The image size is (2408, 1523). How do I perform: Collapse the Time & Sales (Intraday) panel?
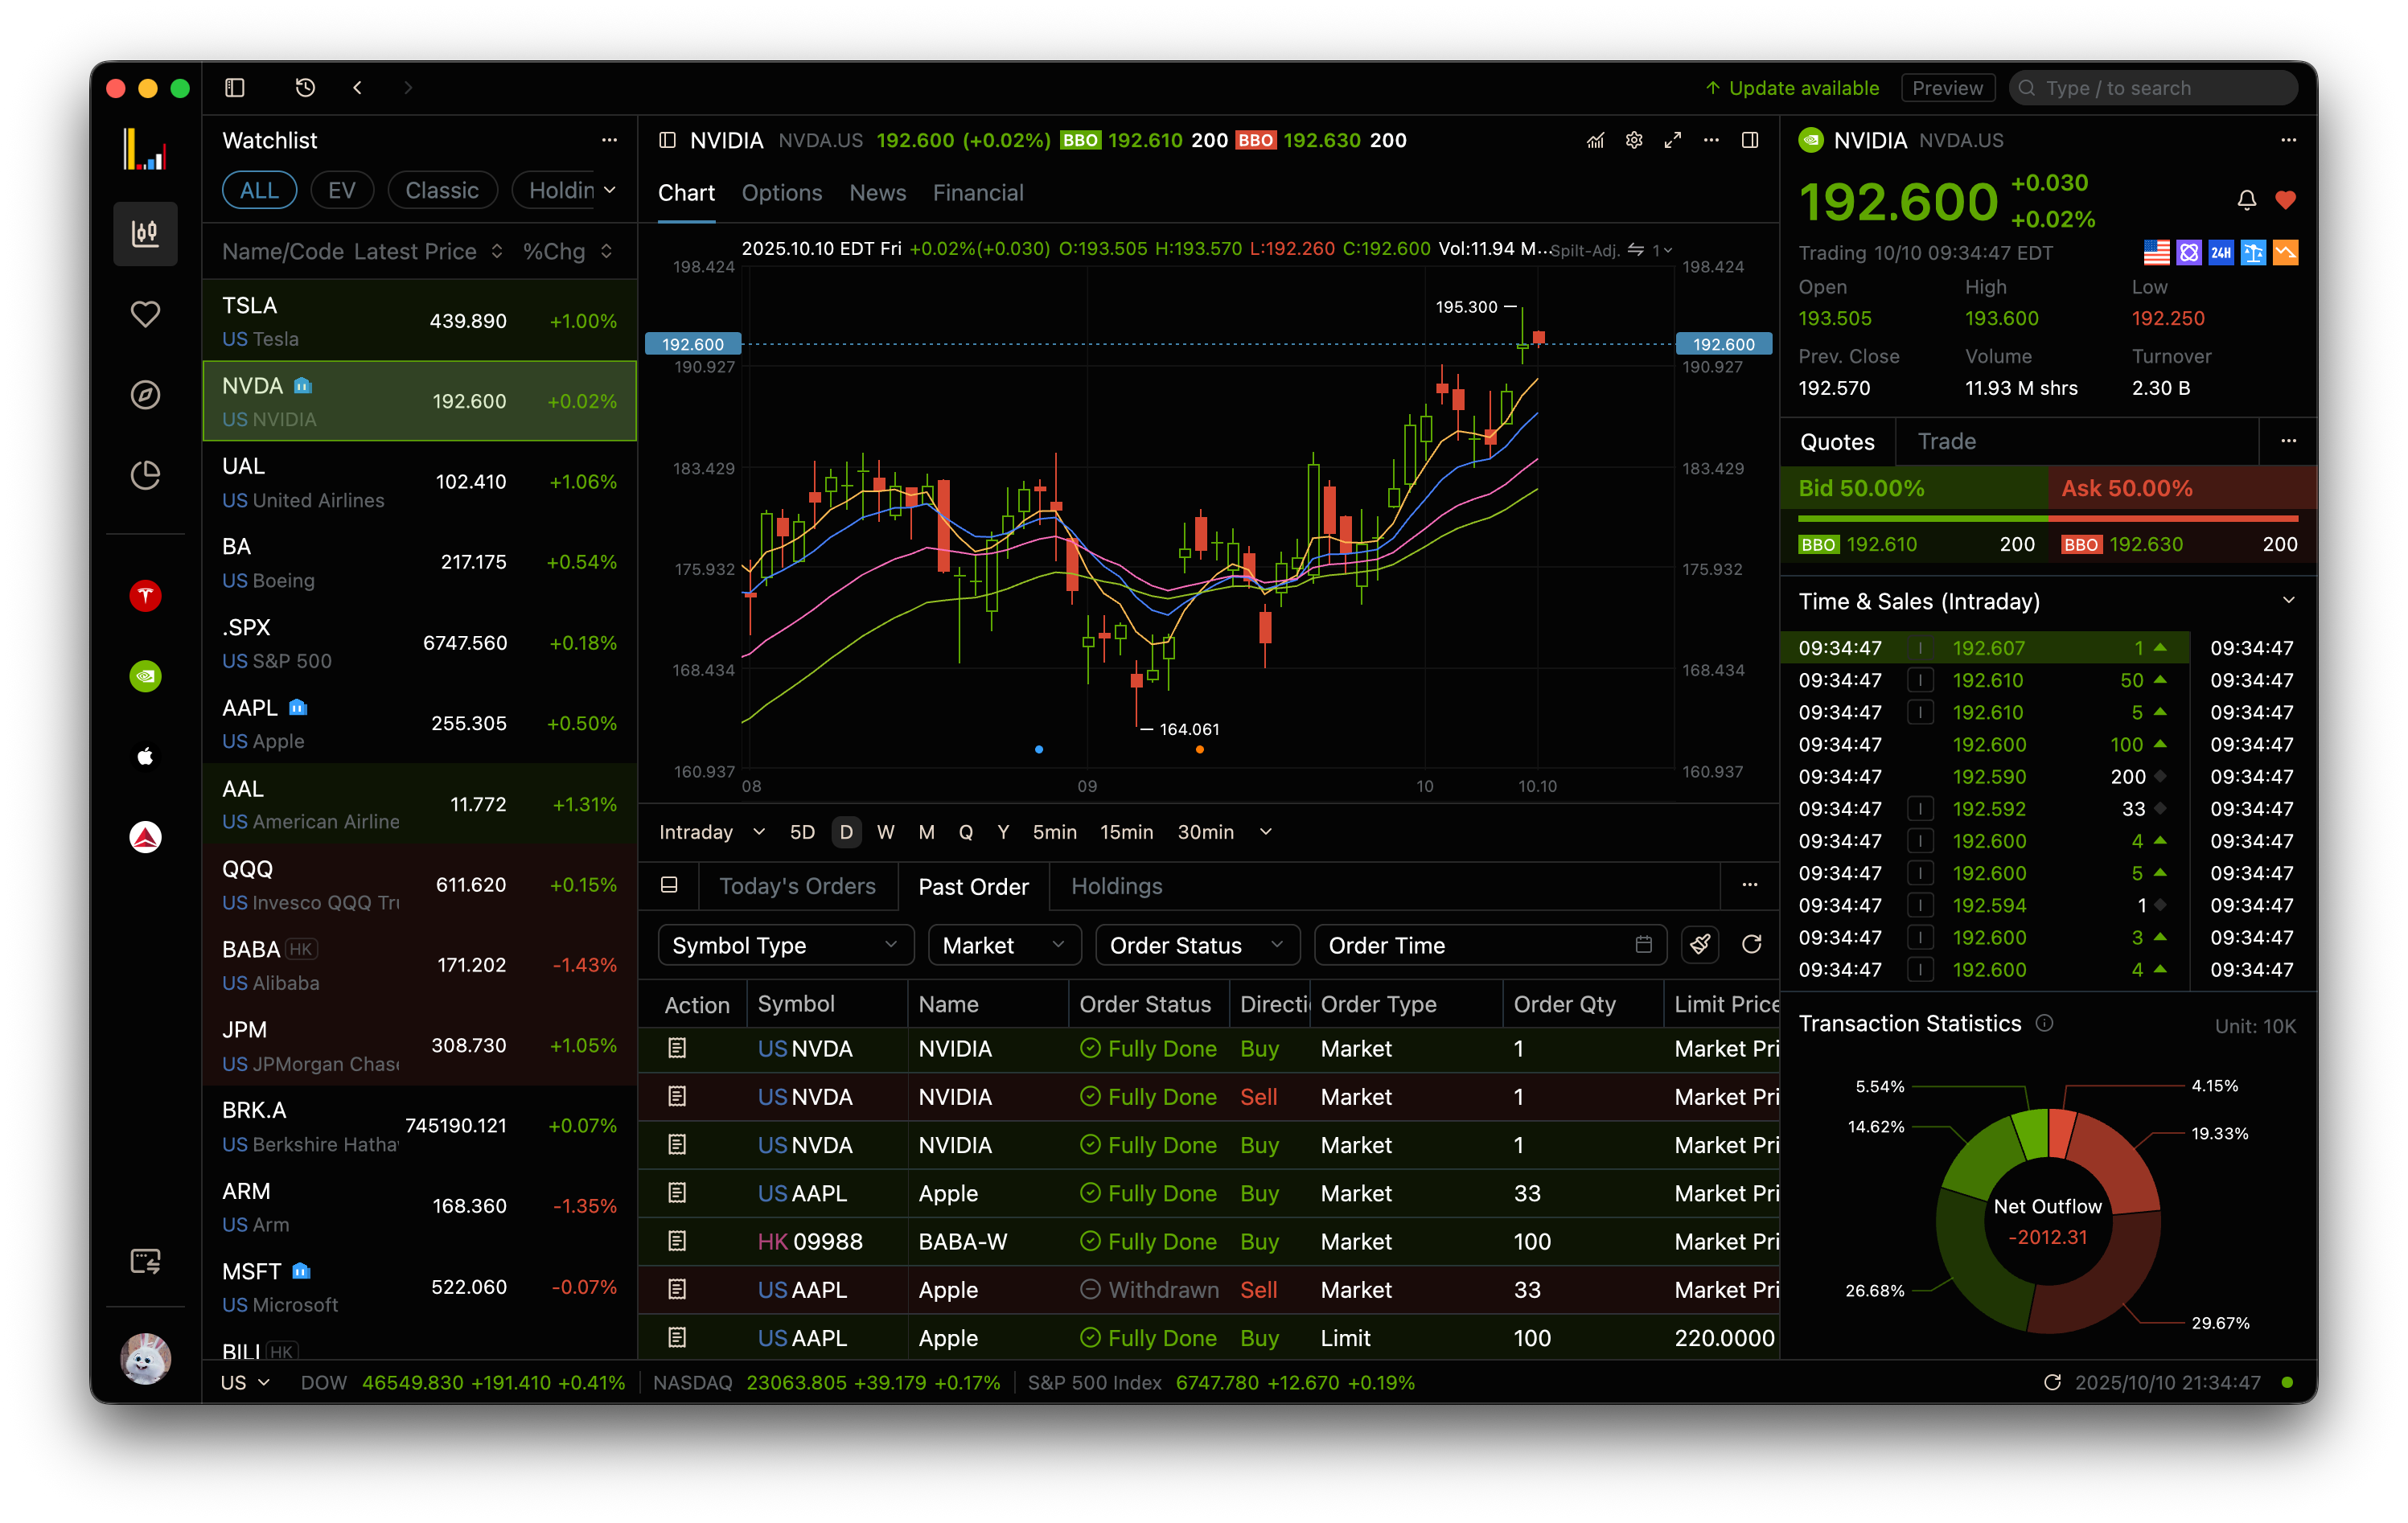pos(2288,600)
